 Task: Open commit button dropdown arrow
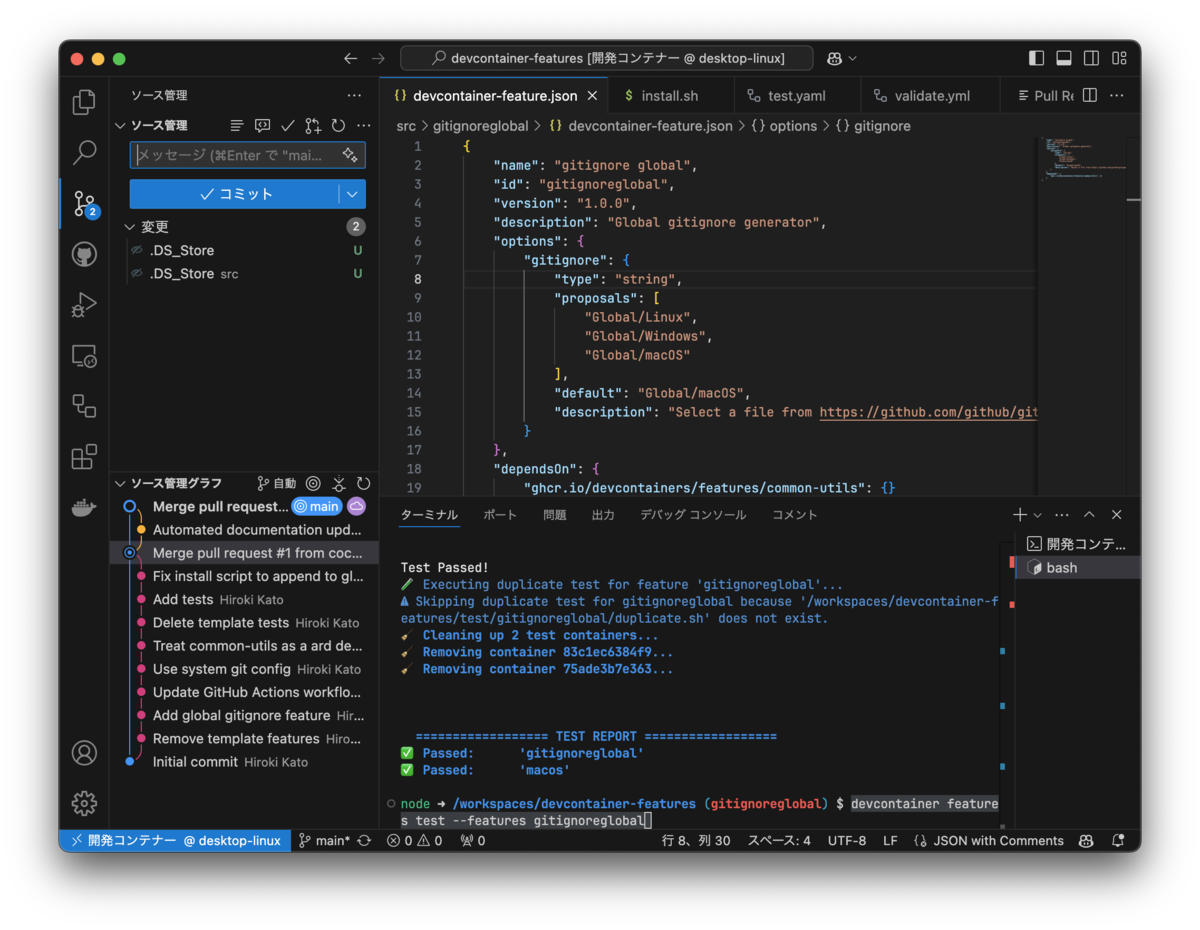coord(352,194)
